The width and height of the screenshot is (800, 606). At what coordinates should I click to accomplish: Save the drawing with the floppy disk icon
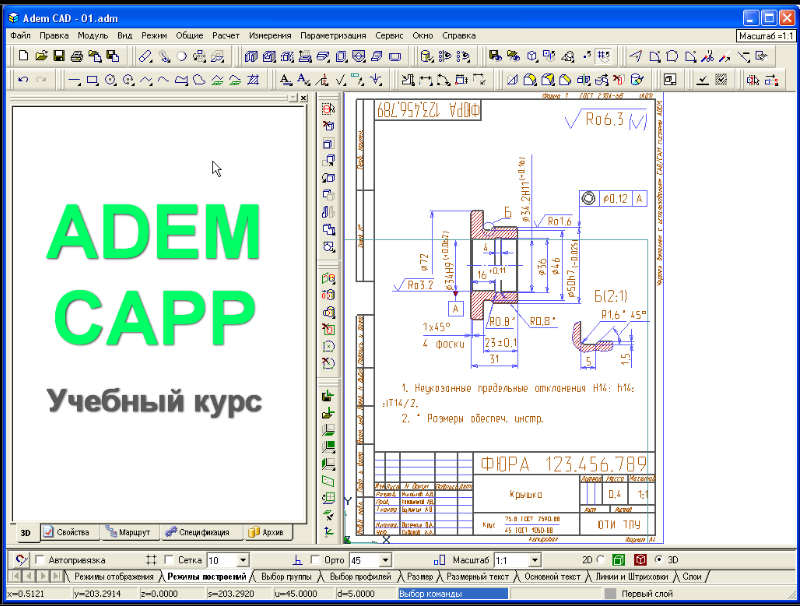point(59,56)
